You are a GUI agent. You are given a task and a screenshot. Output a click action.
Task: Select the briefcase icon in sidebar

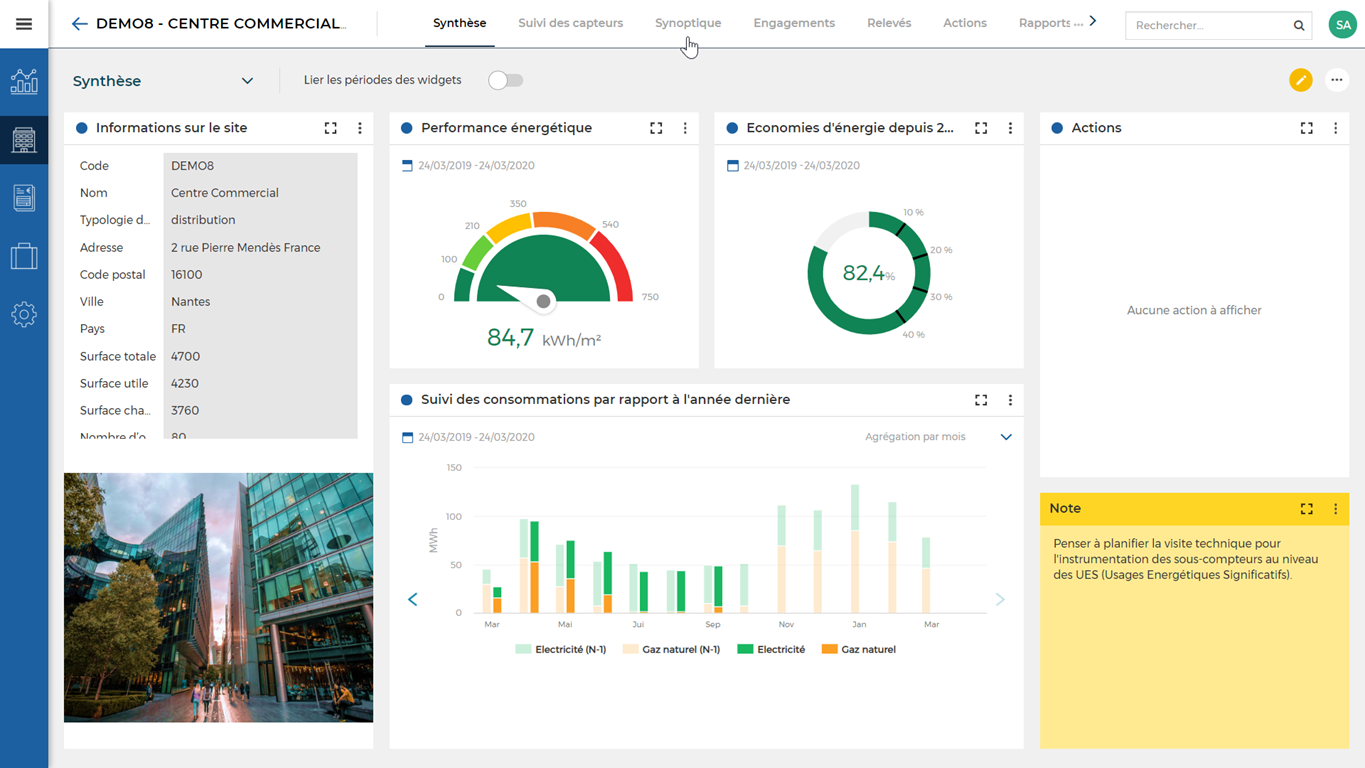24,257
